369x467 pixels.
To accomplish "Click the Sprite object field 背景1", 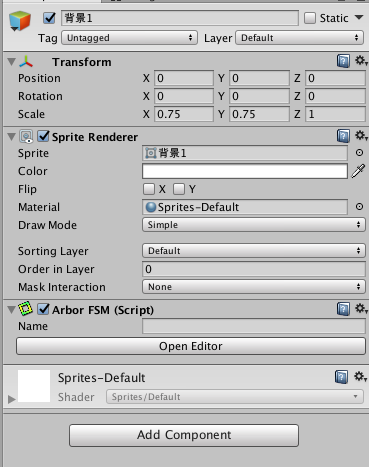I will pos(245,153).
